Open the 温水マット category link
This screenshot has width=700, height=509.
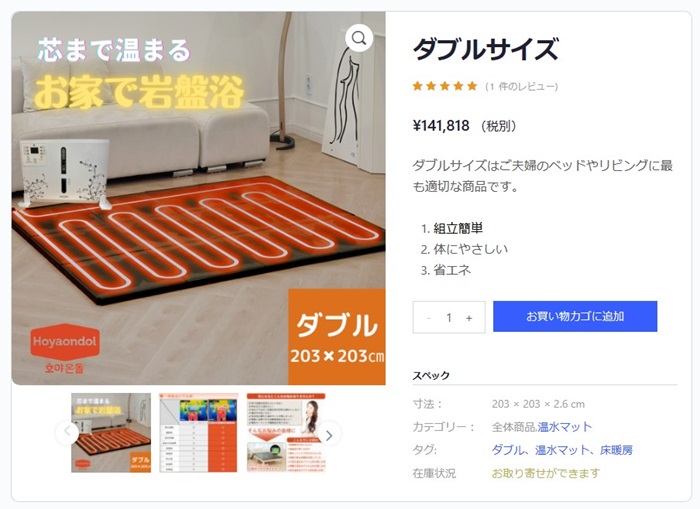[565, 427]
